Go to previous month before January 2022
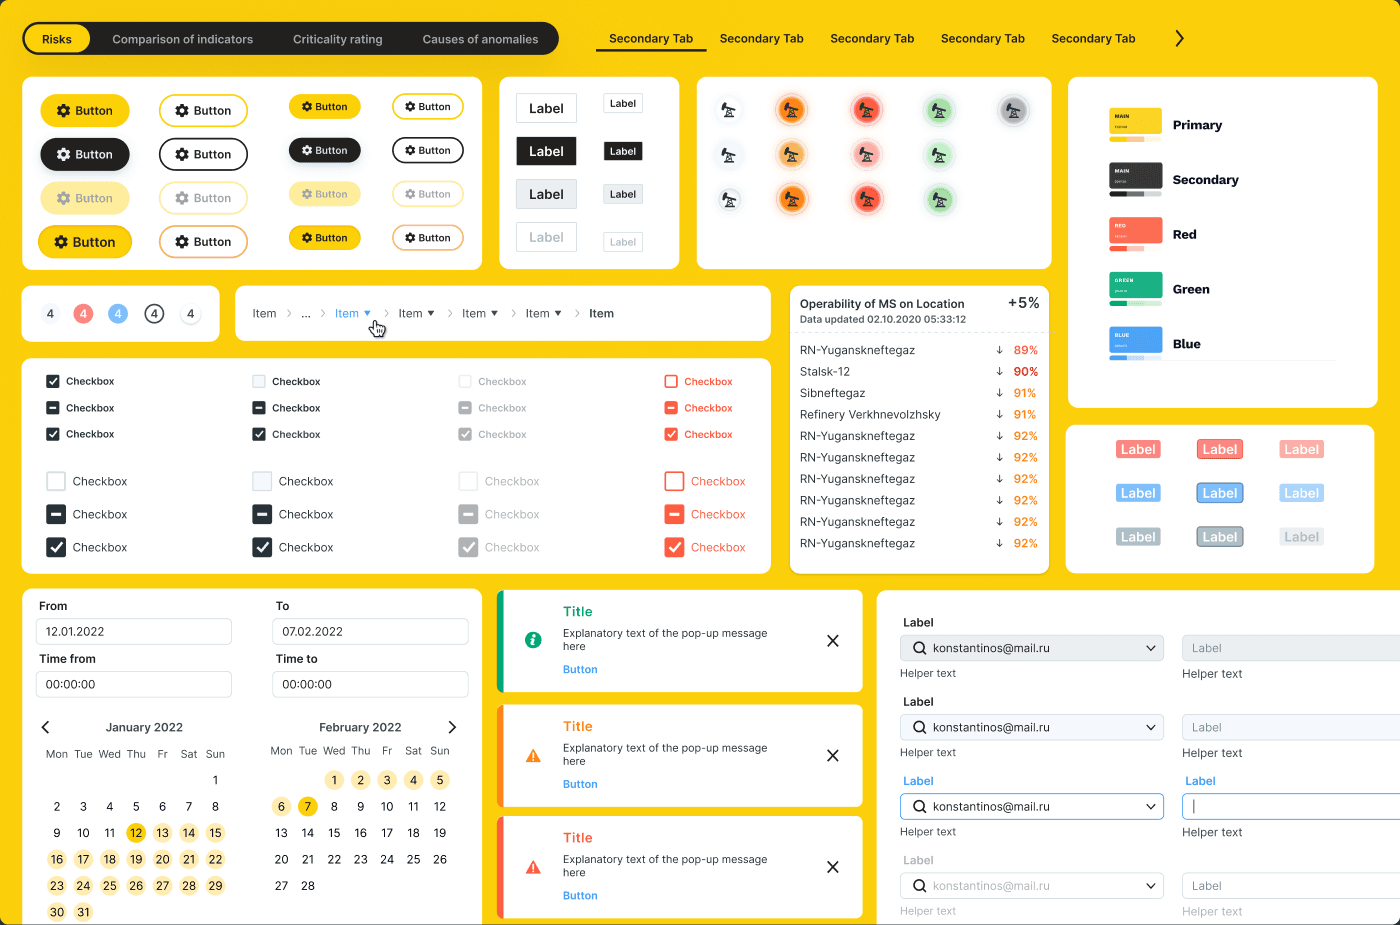 coord(45,727)
